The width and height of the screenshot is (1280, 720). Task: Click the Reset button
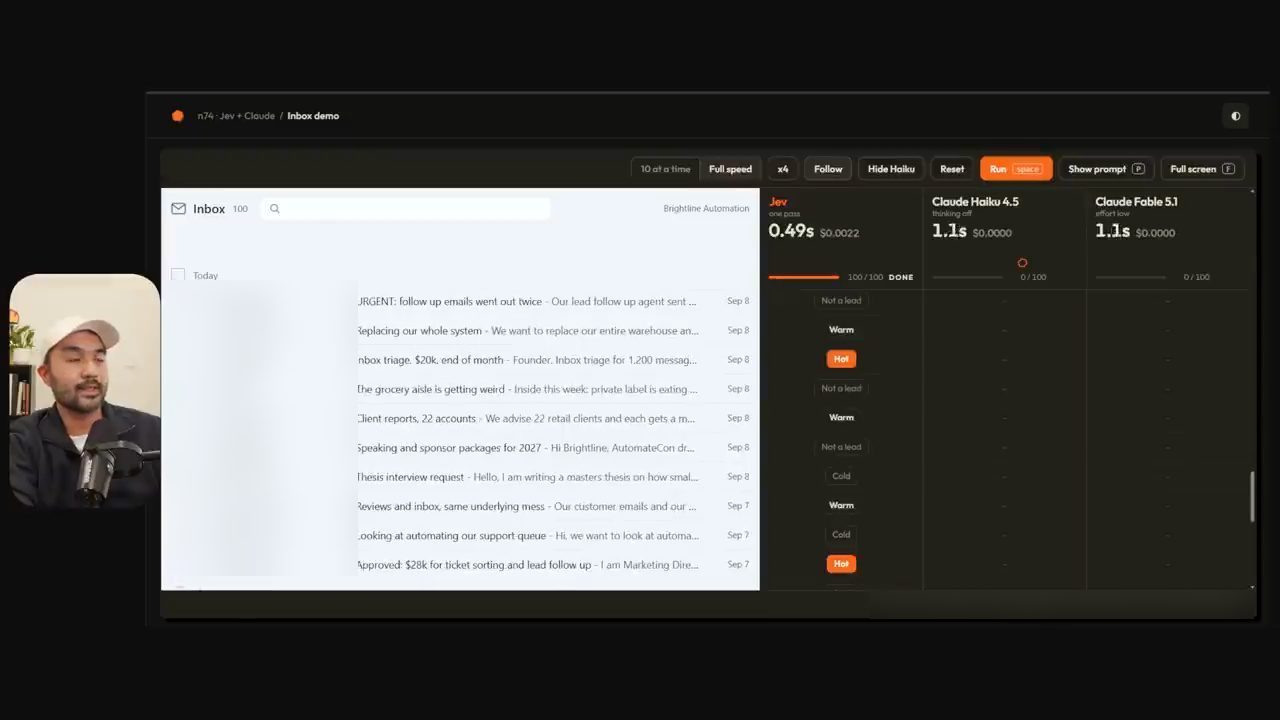click(952, 169)
